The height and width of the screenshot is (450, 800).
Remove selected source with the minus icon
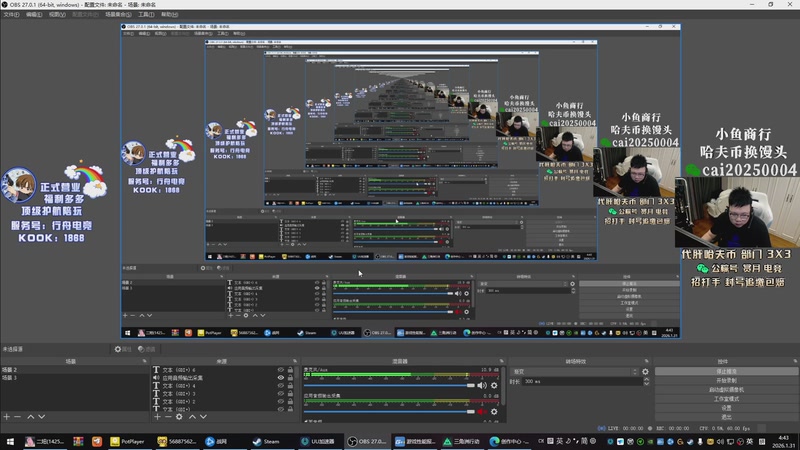tap(168, 417)
